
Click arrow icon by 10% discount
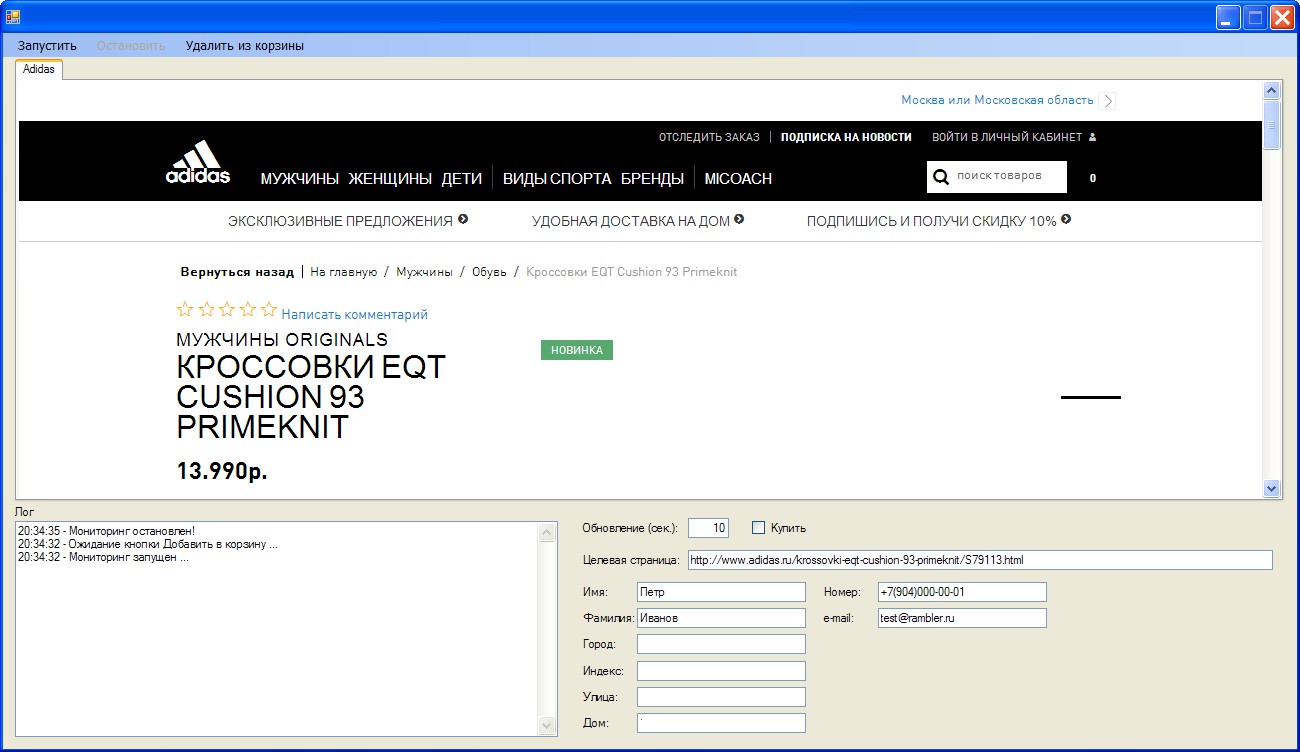1066,220
